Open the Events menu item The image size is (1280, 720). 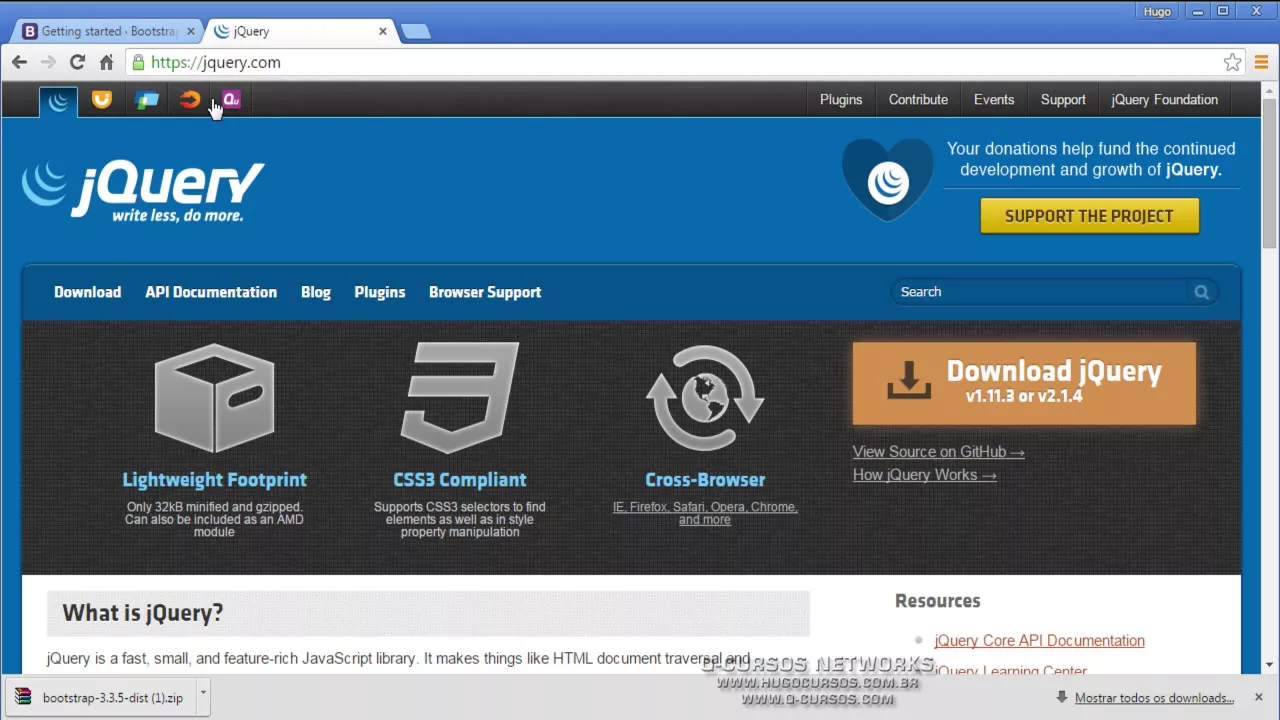[x=994, y=100]
